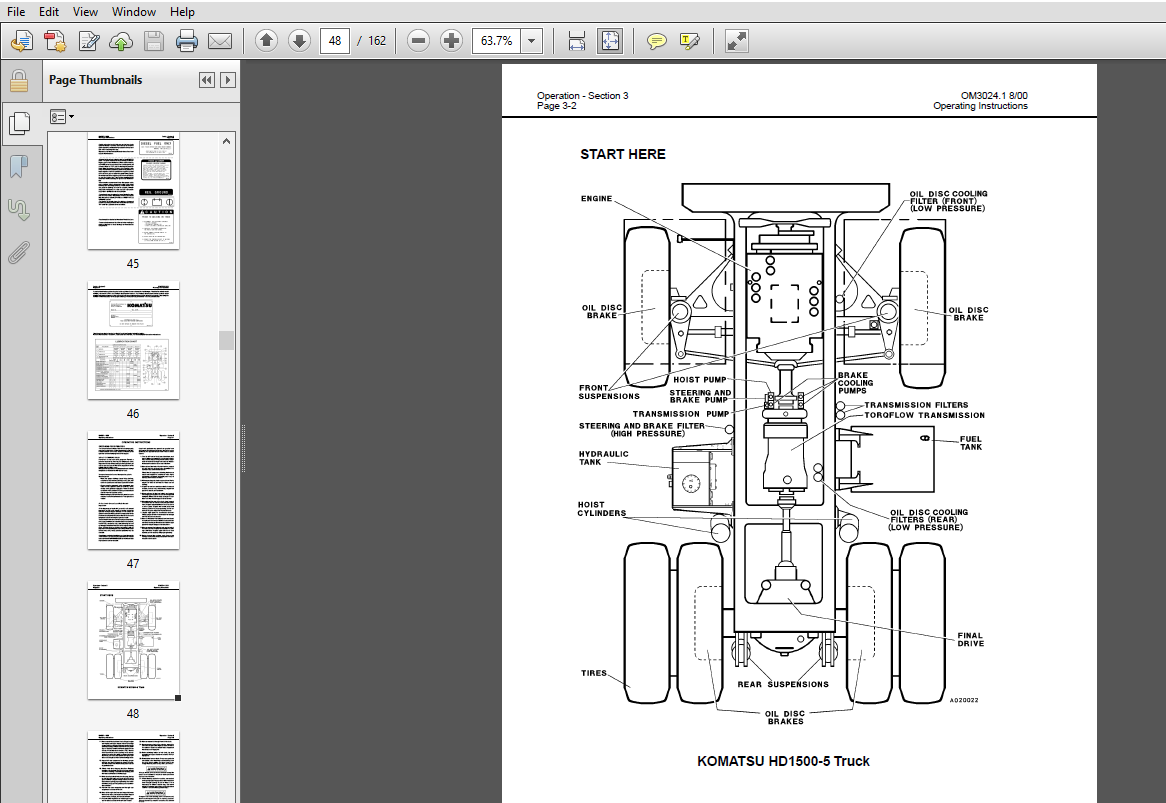Click the "HOIST PUMP" diagram label
Screen dimensions: 1166x803
point(700,380)
